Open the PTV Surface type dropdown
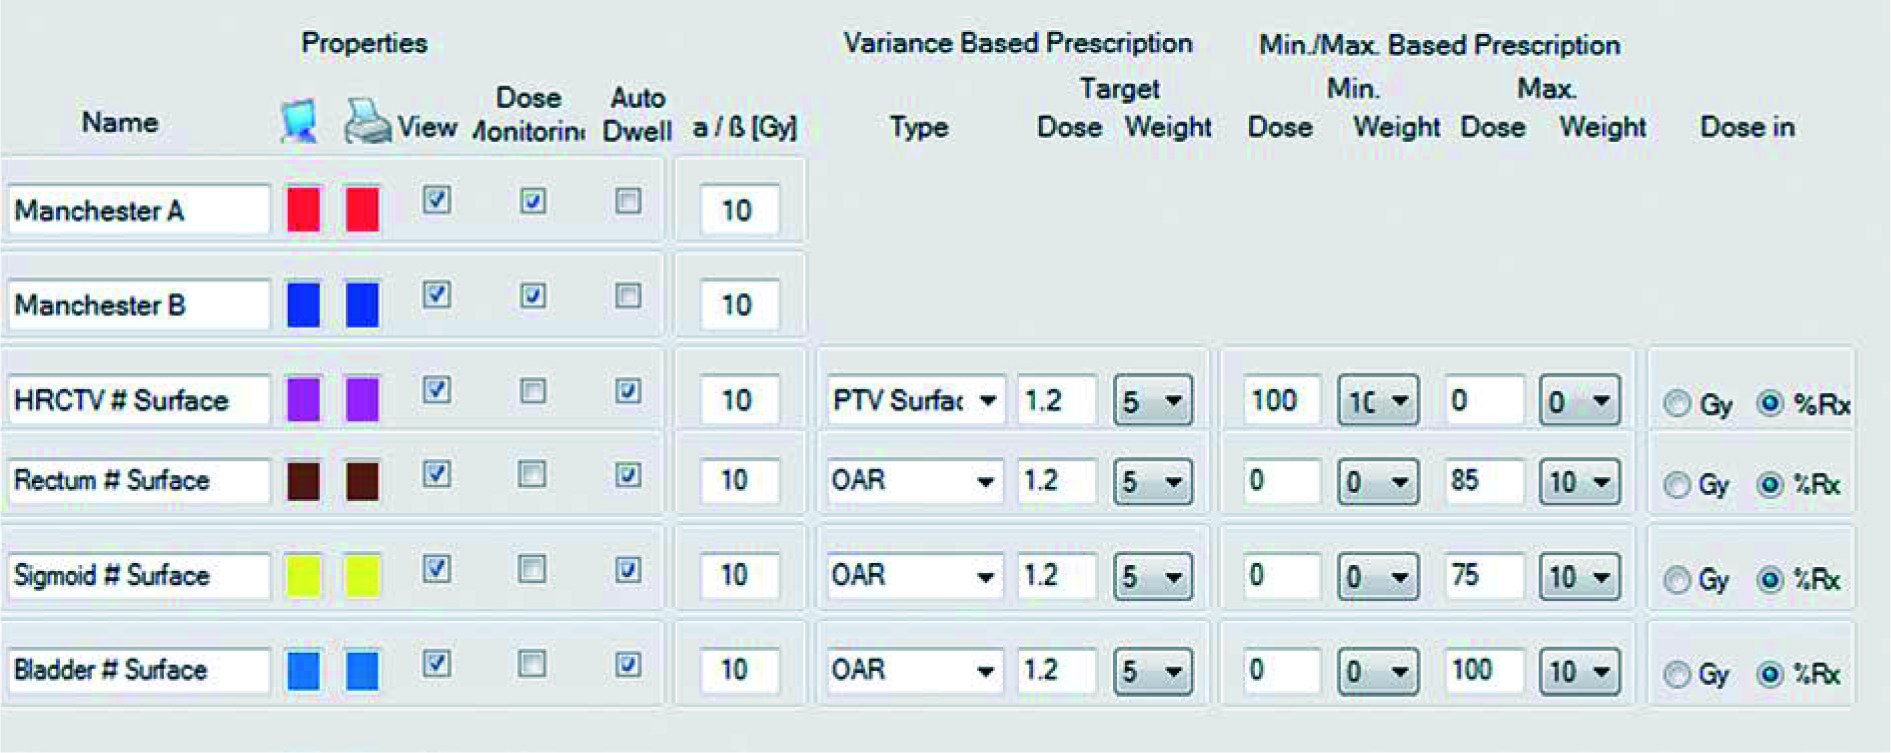Image resolution: width=1891 pixels, height=753 pixels. click(x=987, y=401)
